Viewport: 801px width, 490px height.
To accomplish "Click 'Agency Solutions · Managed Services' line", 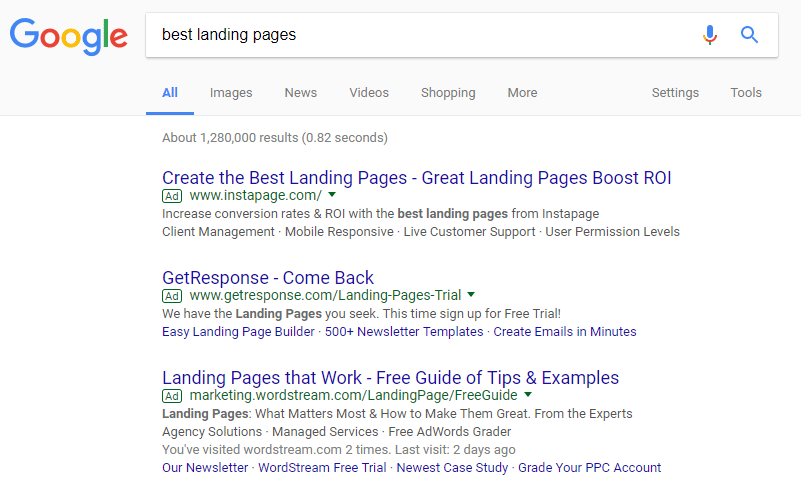I will tap(336, 432).
